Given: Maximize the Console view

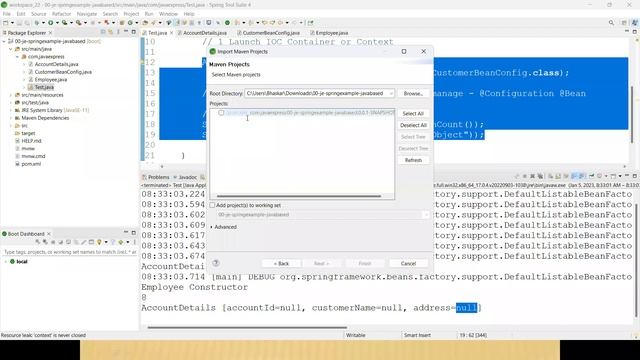Looking at the screenshot, I should pos(635,176).
